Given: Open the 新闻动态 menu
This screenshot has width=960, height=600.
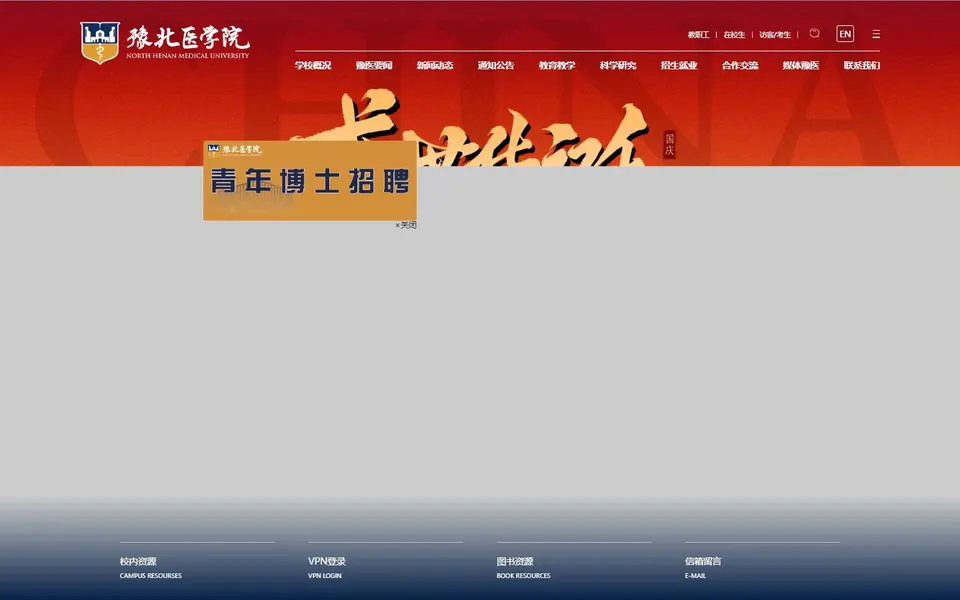Looking at the screenshot, I should point(435,66).
